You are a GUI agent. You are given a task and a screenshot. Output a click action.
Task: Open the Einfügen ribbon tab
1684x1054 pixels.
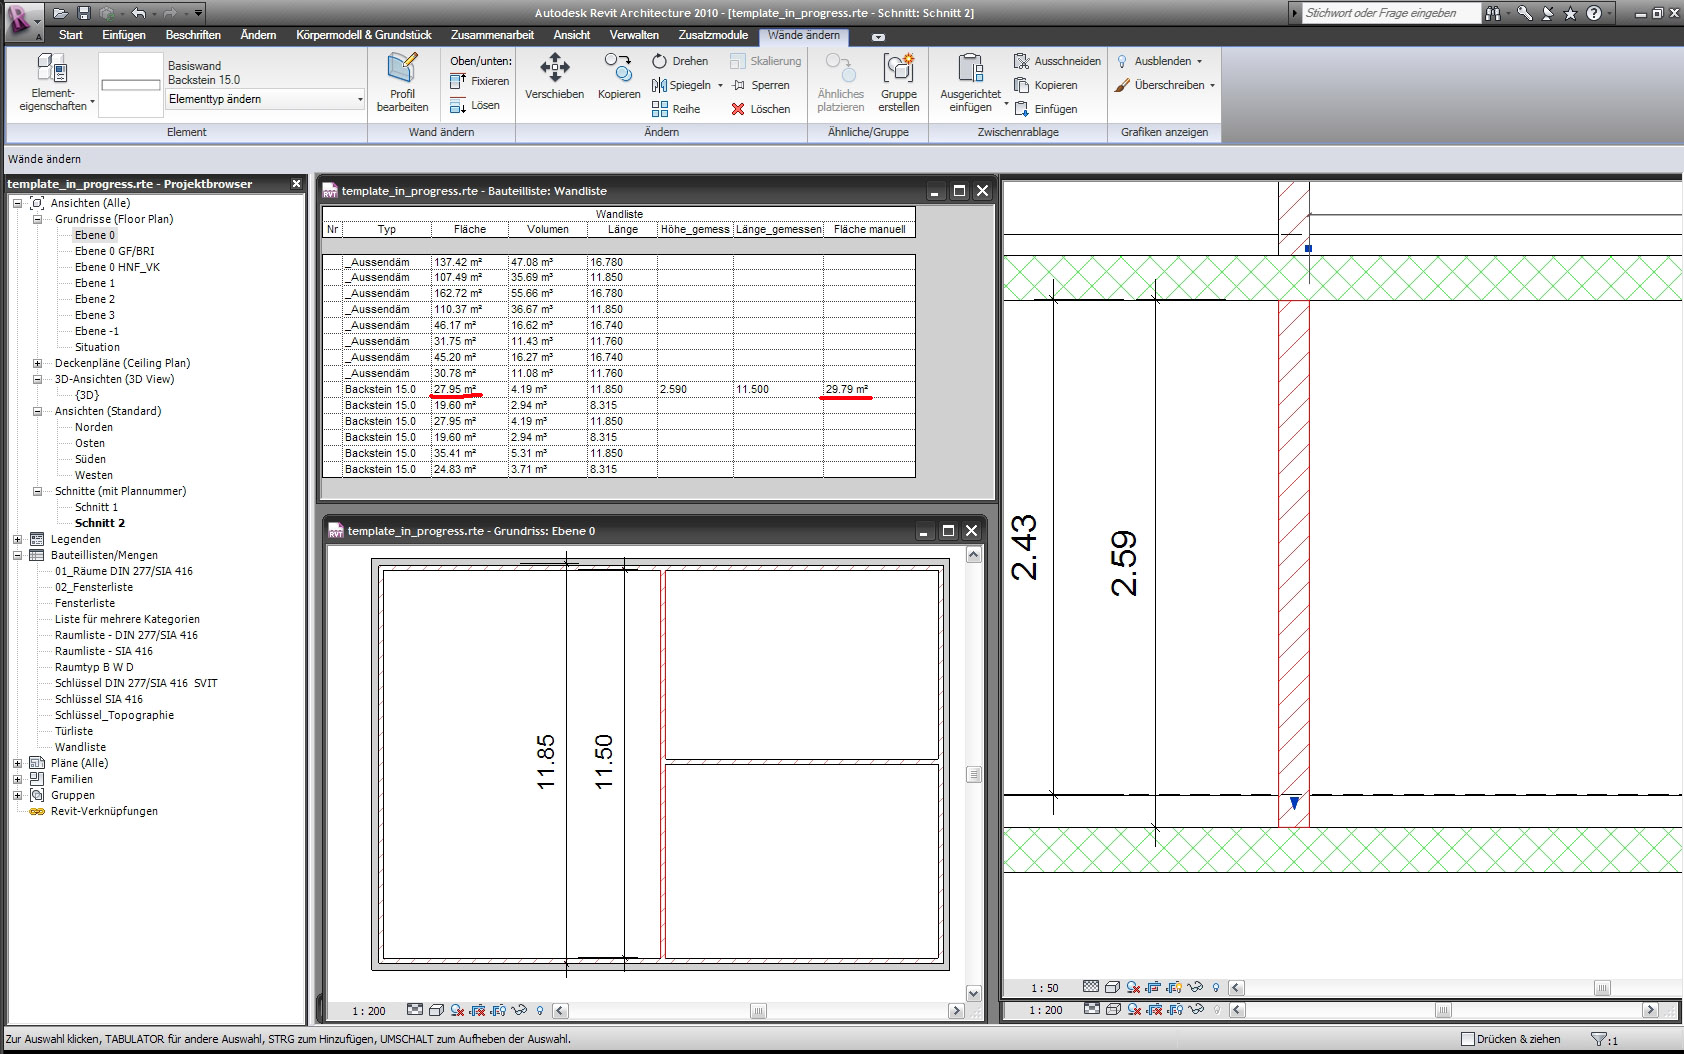(124, 35)
